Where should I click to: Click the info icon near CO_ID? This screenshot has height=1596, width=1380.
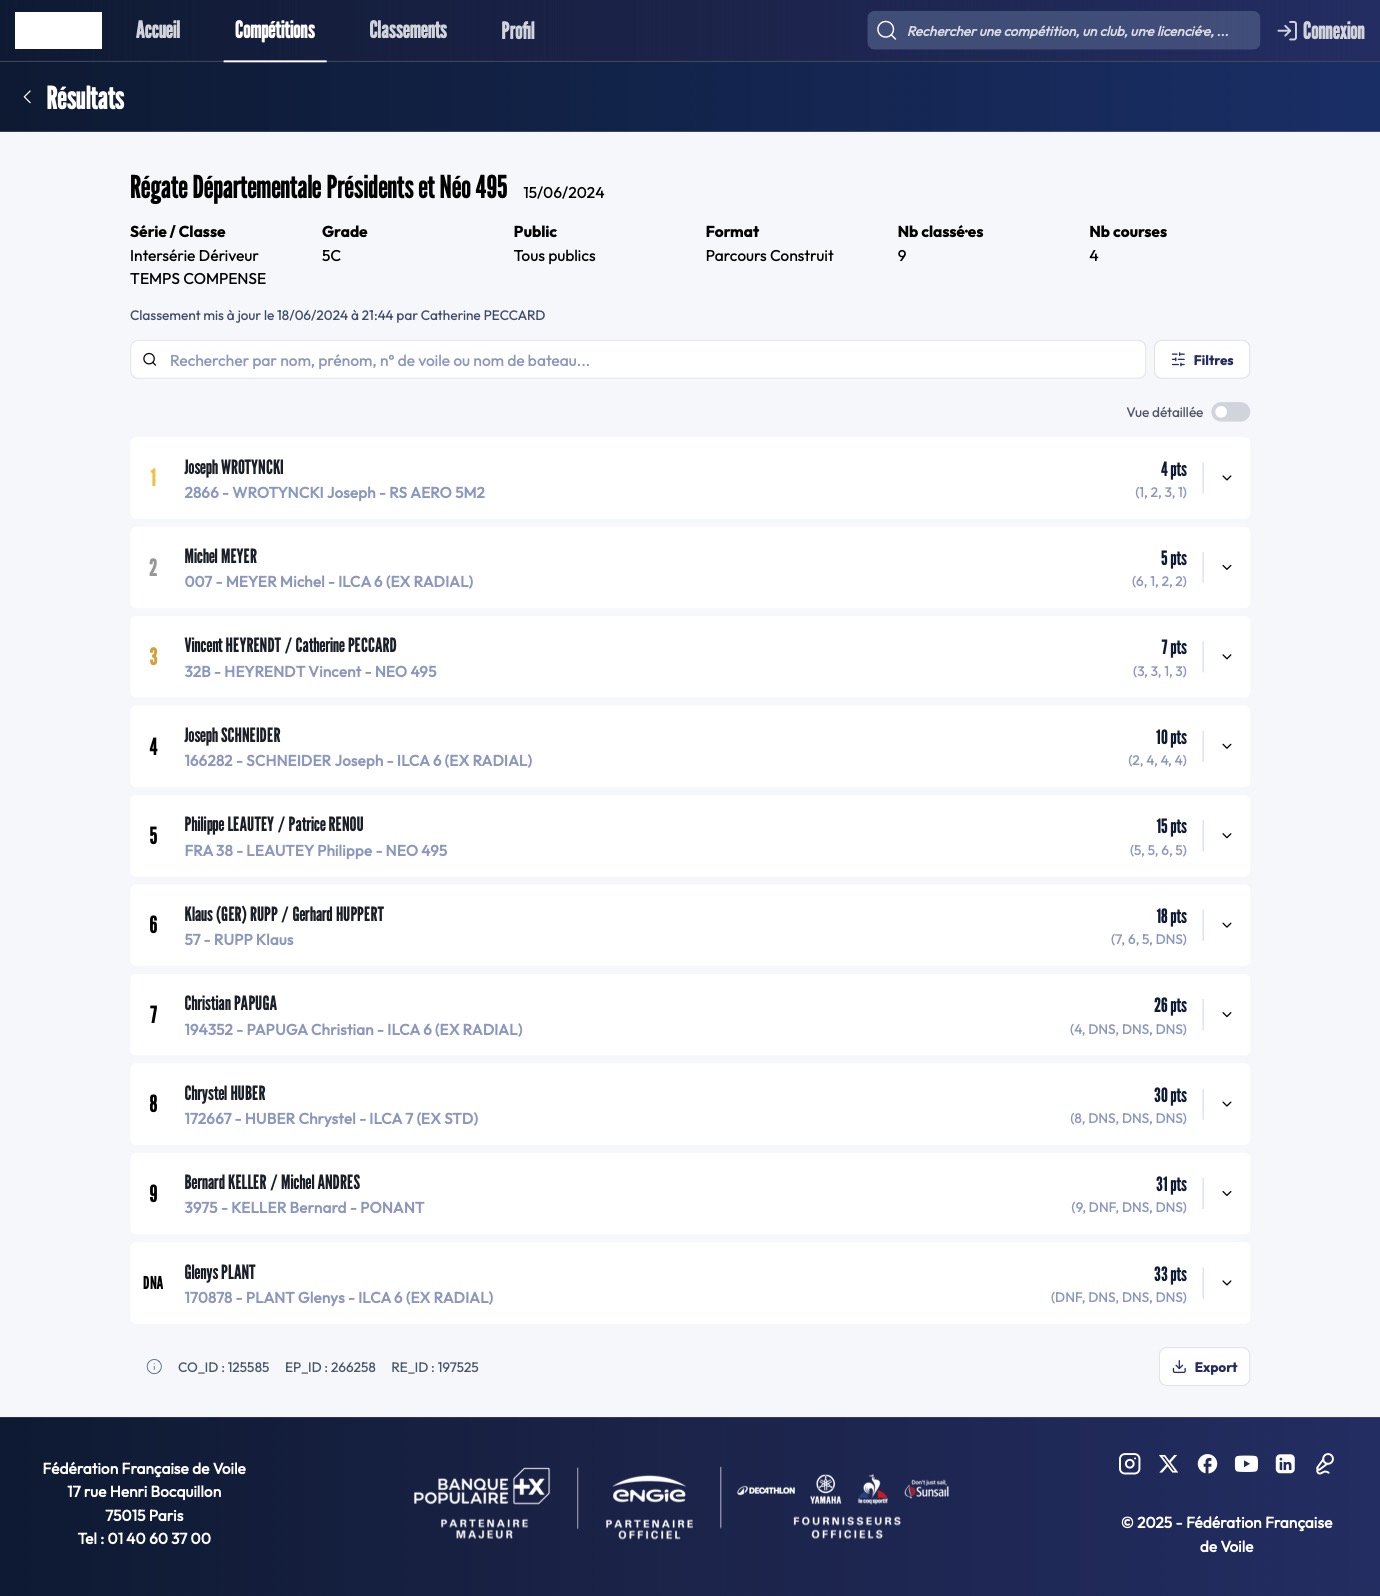pos(154,1367)
